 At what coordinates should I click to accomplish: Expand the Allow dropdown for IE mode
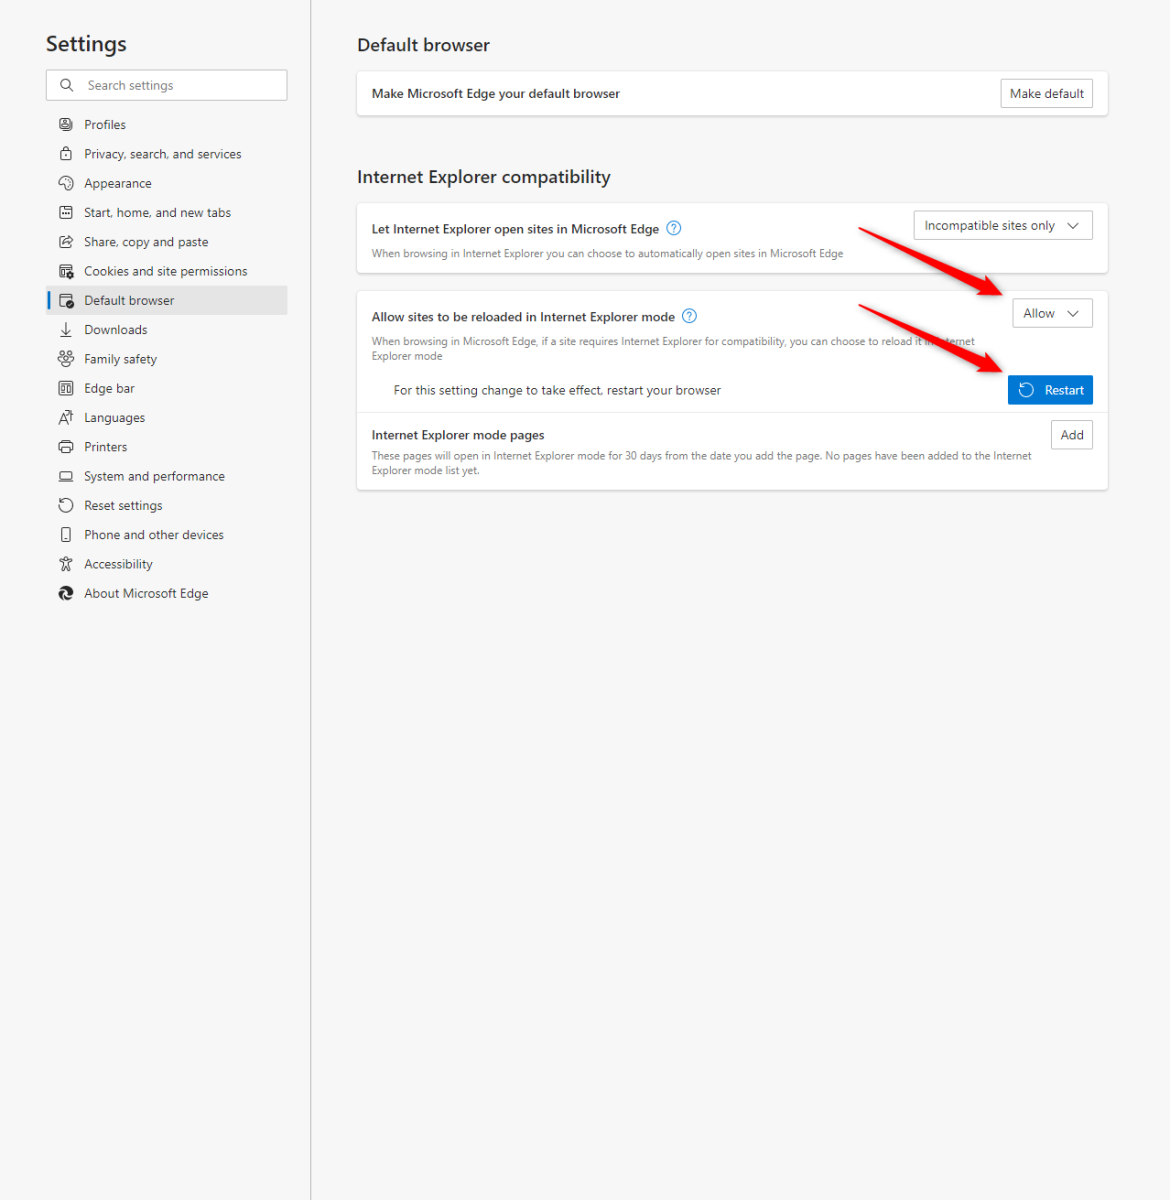click(1051, 314)
